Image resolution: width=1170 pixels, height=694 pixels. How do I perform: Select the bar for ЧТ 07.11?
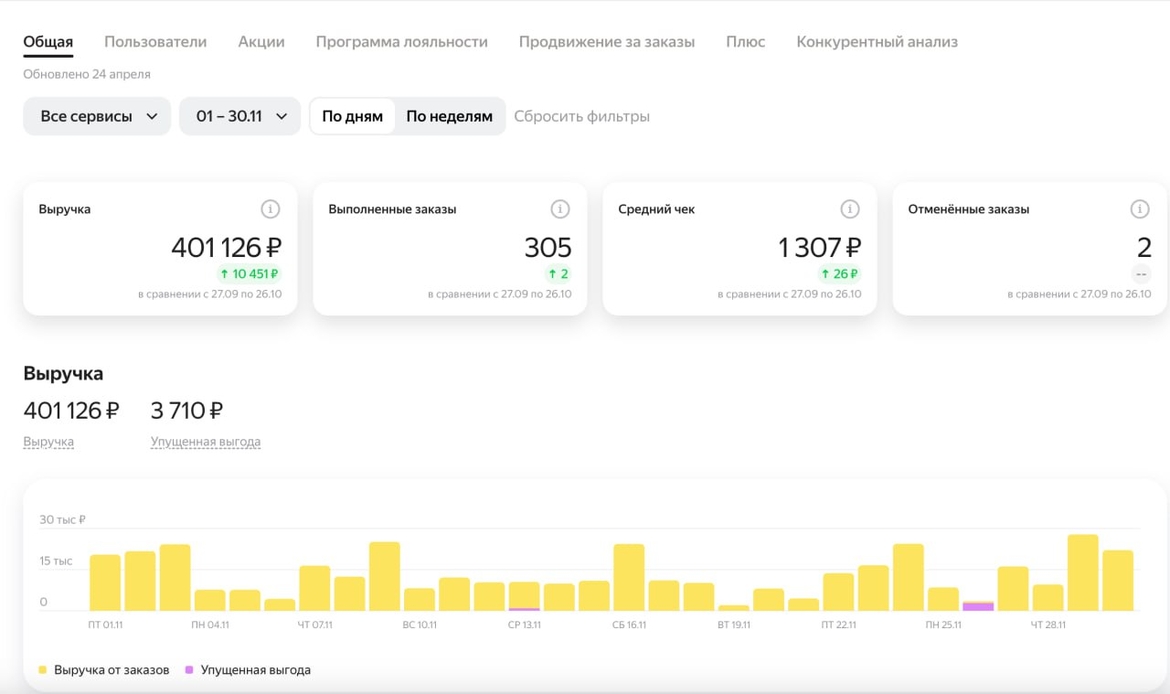pos(315,588)
